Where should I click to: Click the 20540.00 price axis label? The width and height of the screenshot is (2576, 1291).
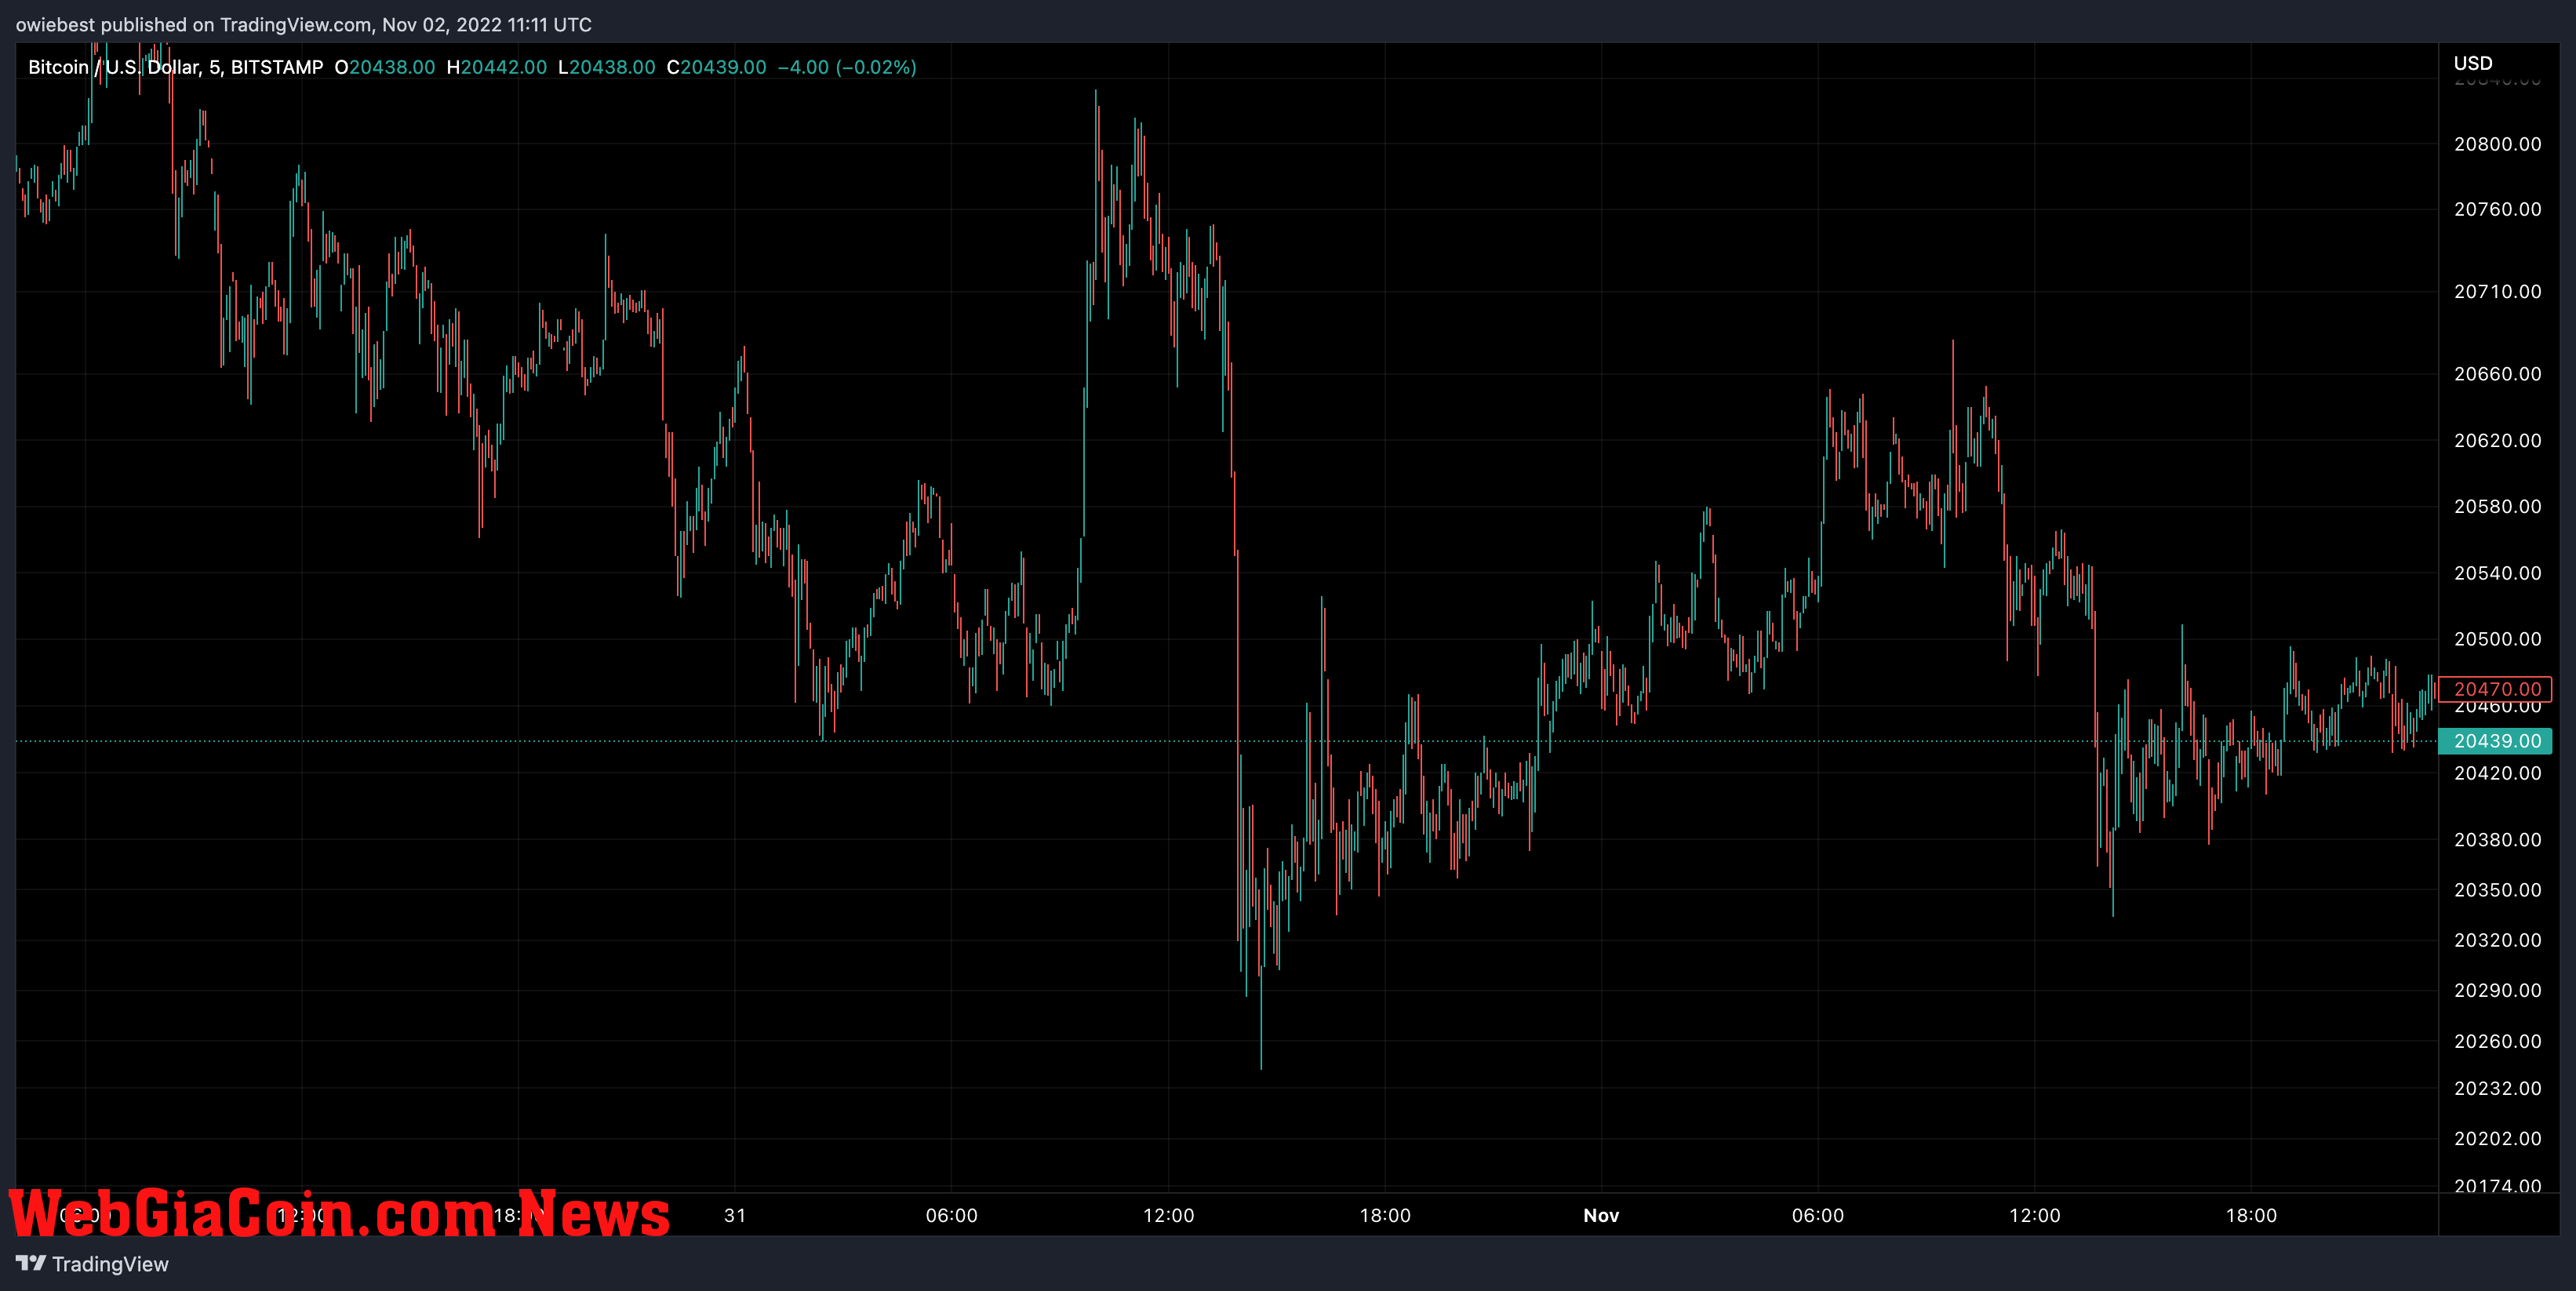[2497, 573]
